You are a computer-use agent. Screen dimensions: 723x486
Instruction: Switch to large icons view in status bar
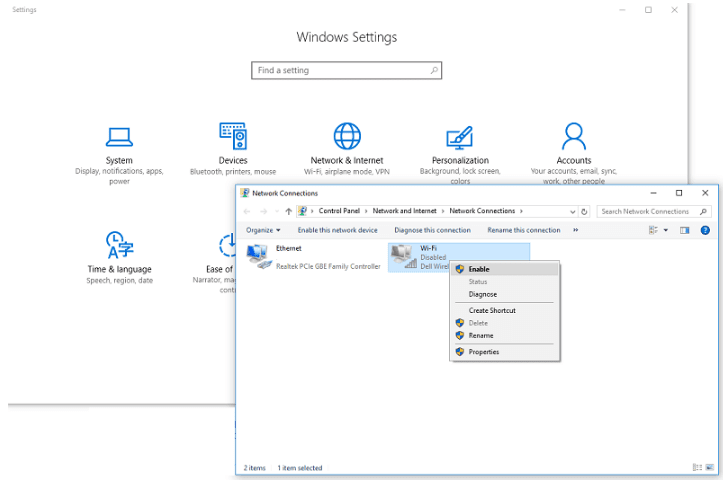(x=710, y=468)
